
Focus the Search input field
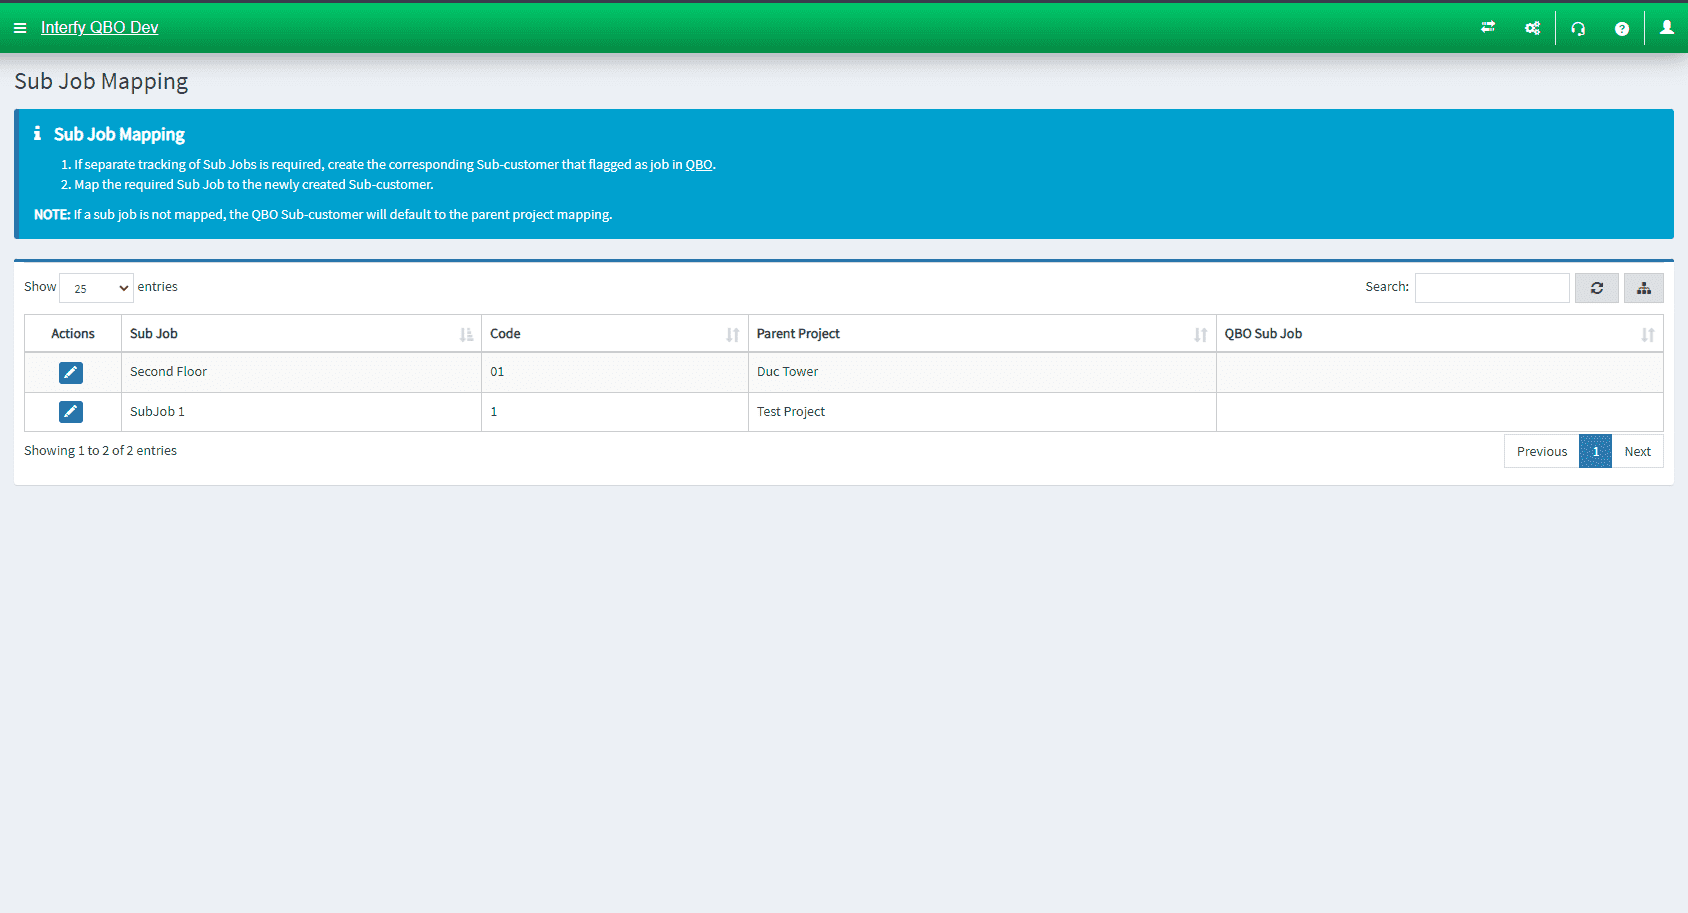pos(1492,288)
